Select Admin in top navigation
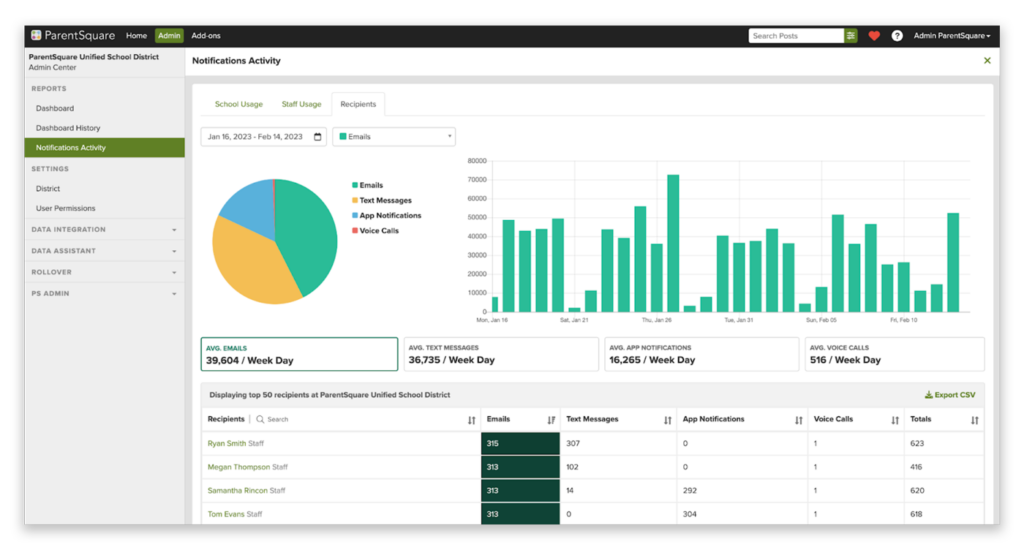1024x550 pixels. (169, 36)
